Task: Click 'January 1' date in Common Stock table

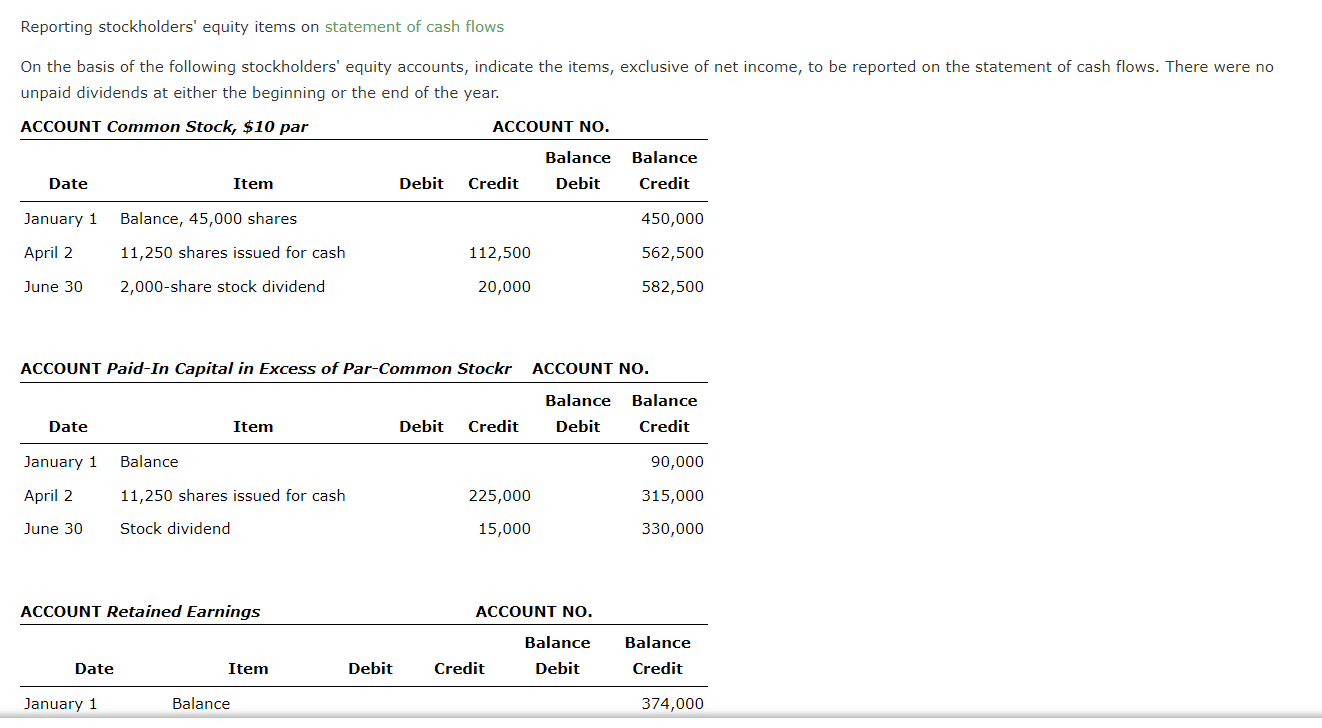Action: point(61,219)
